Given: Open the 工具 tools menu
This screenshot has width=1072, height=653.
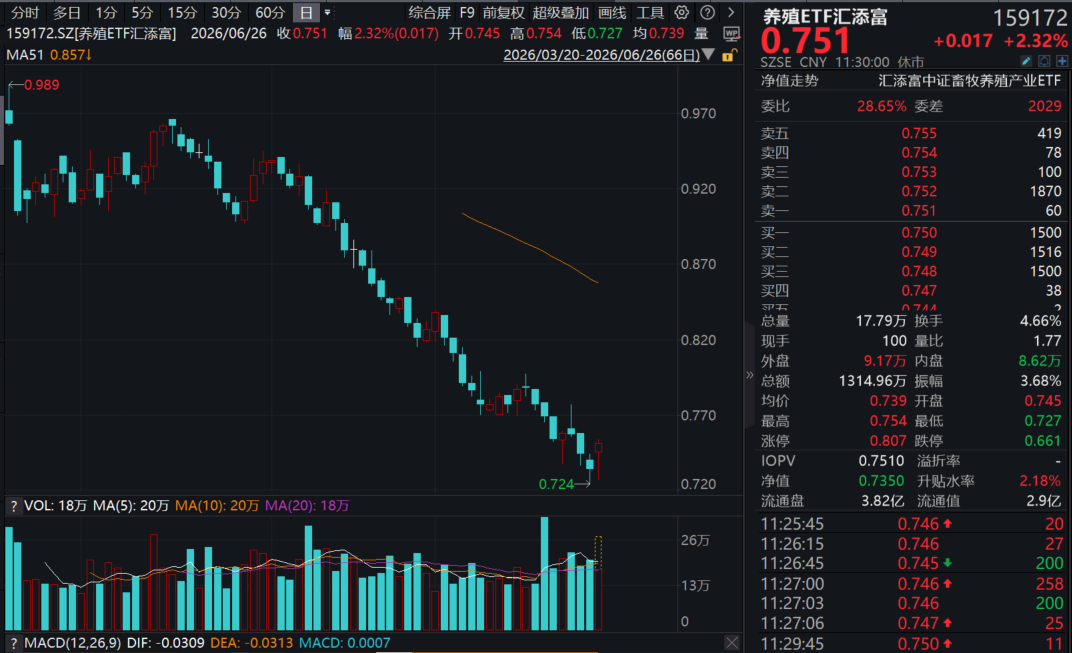Looking at the screenshot, I should (650, 12).
